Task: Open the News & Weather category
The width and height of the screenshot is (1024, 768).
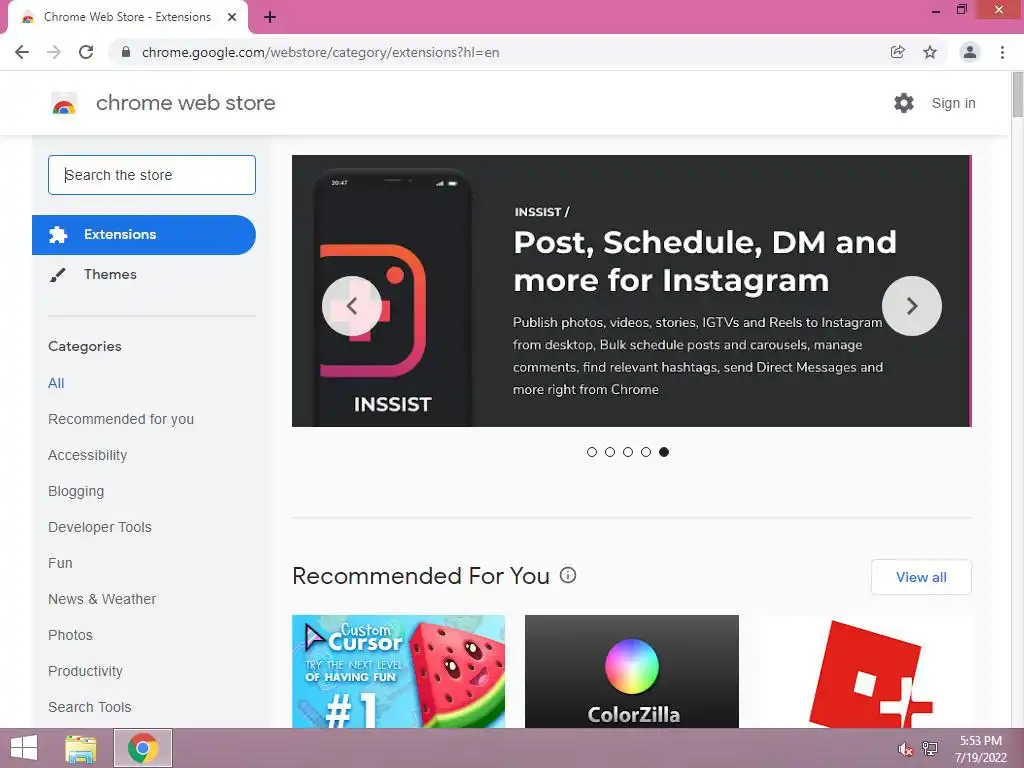Action: click(x=102, y=599)
